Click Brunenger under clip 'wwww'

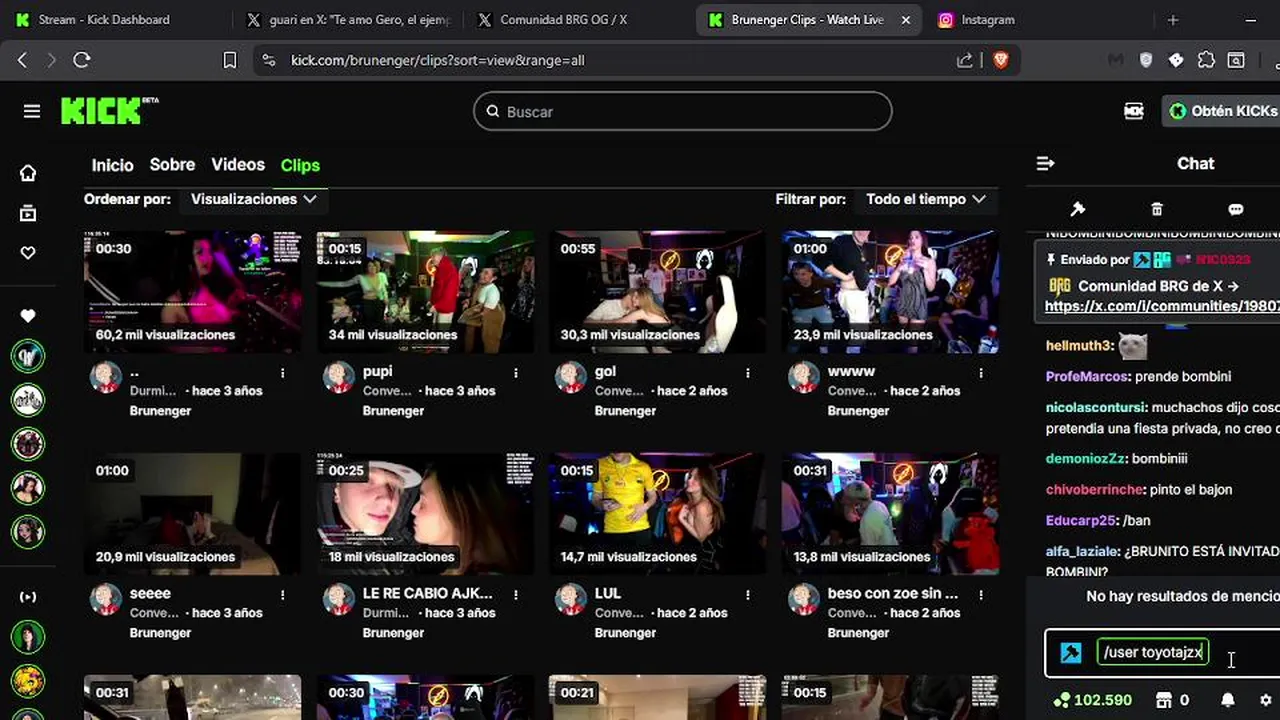pos(858,411)
